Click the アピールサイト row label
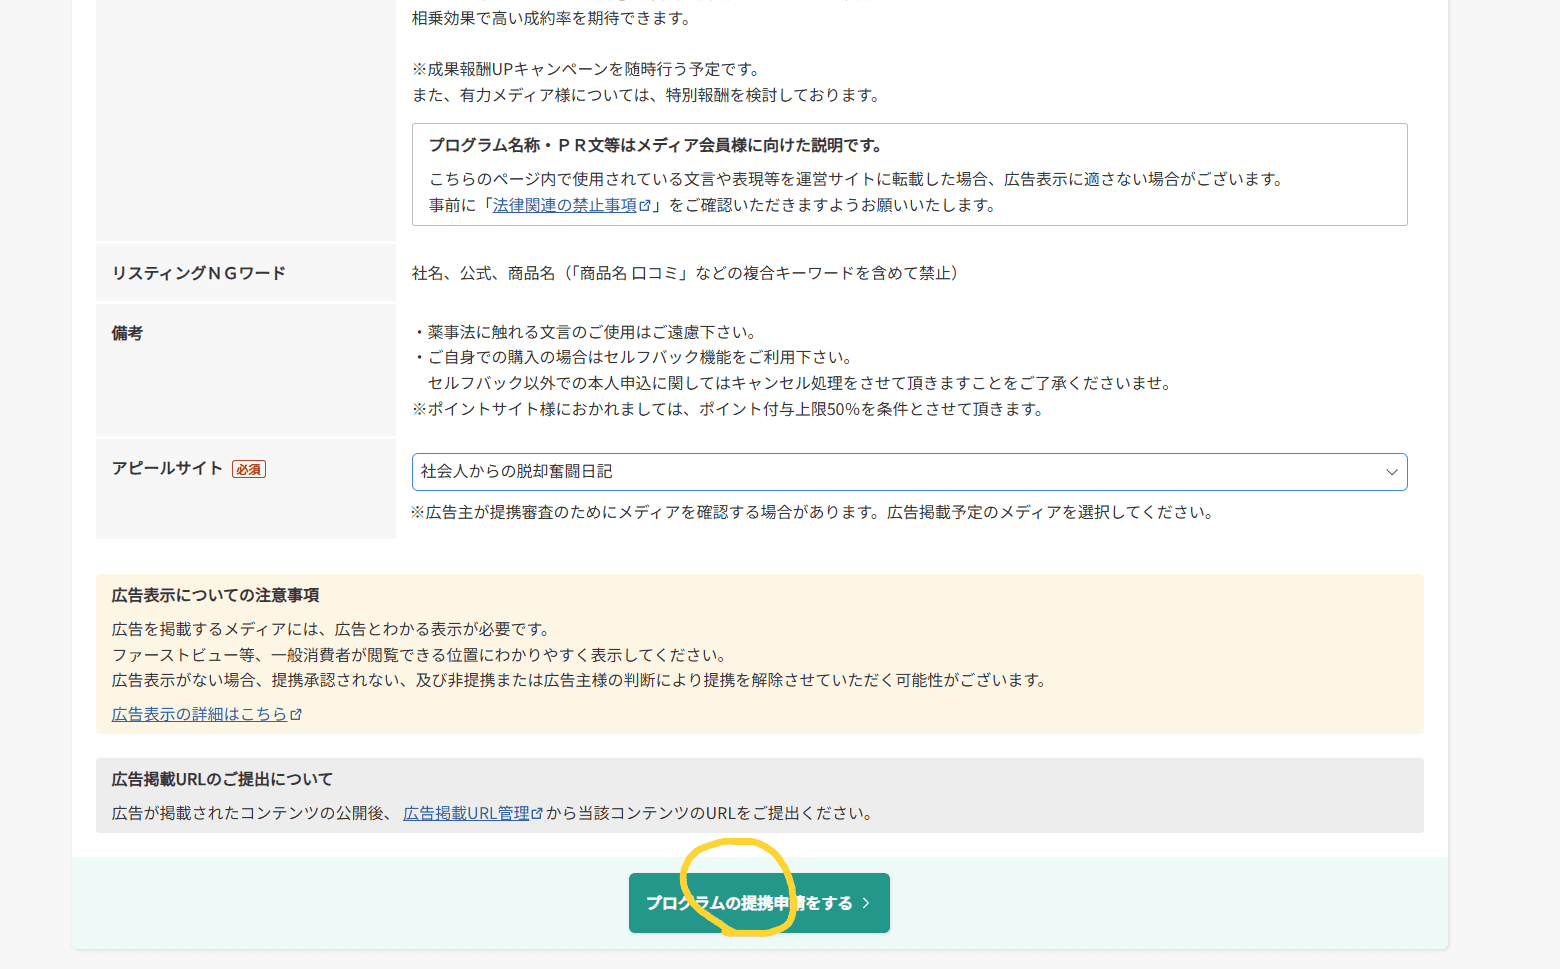Viewport: 1560px width, 969px height. pos(167,468)
